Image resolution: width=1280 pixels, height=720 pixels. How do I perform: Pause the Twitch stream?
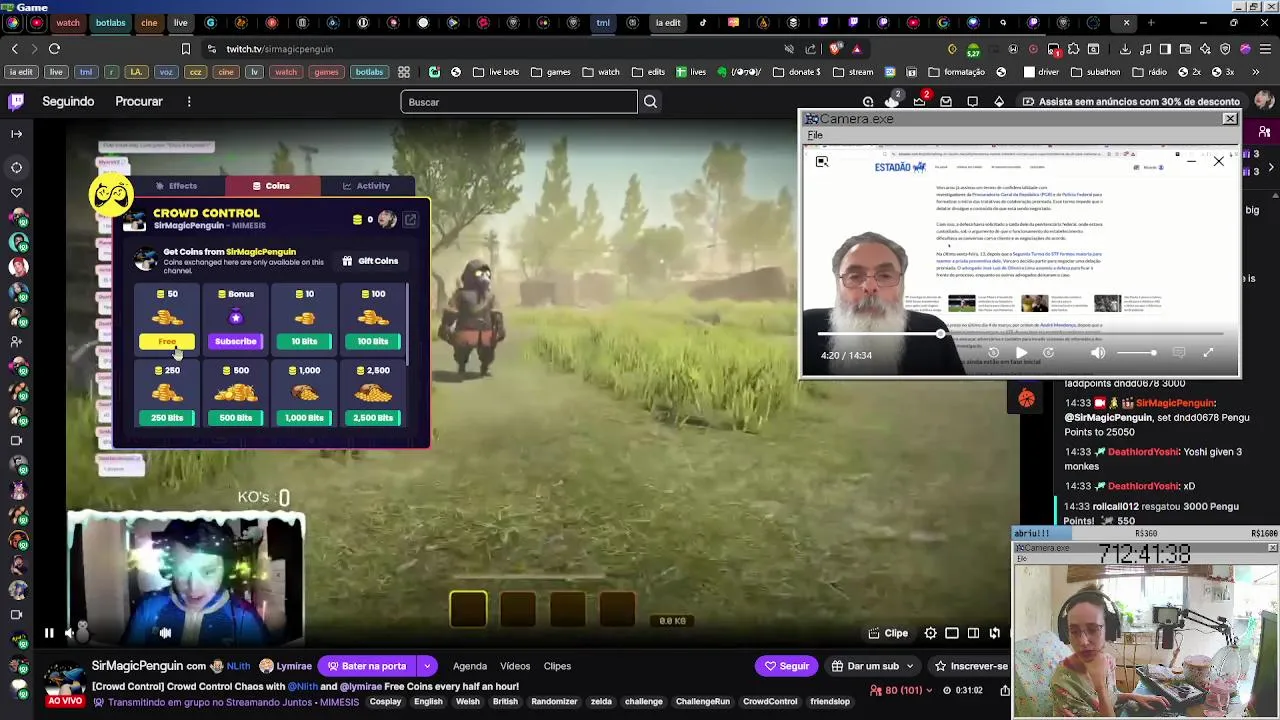pyautogui.click(x=48, y=632)
